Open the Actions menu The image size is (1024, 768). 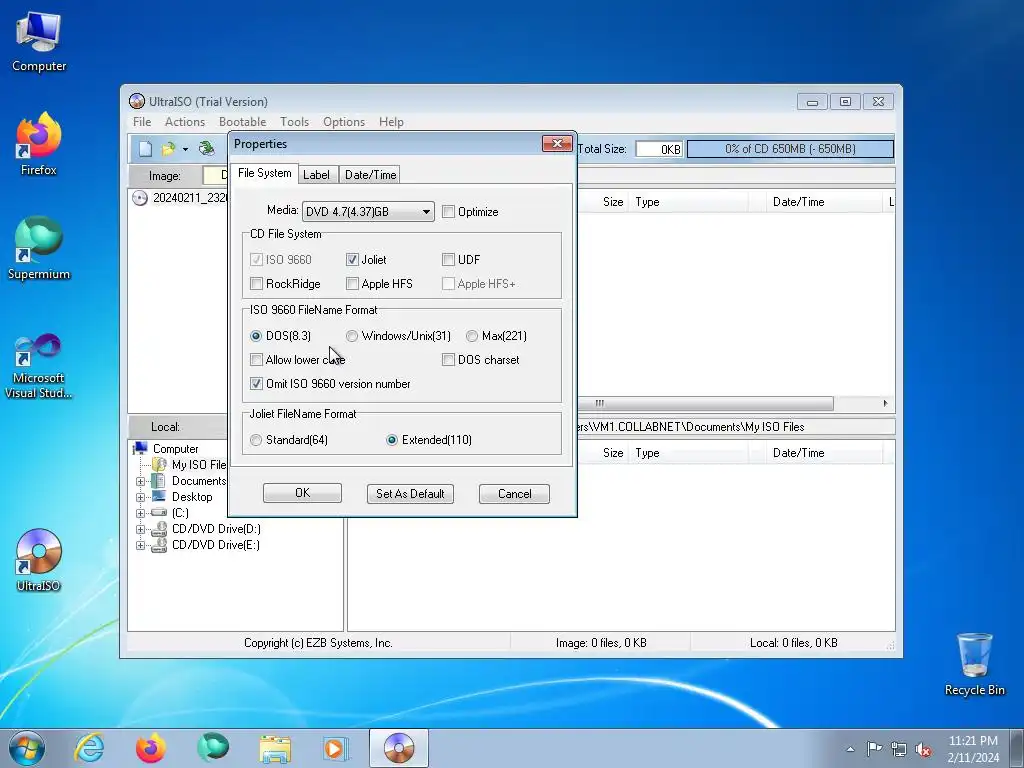click(x=185, y=121)
